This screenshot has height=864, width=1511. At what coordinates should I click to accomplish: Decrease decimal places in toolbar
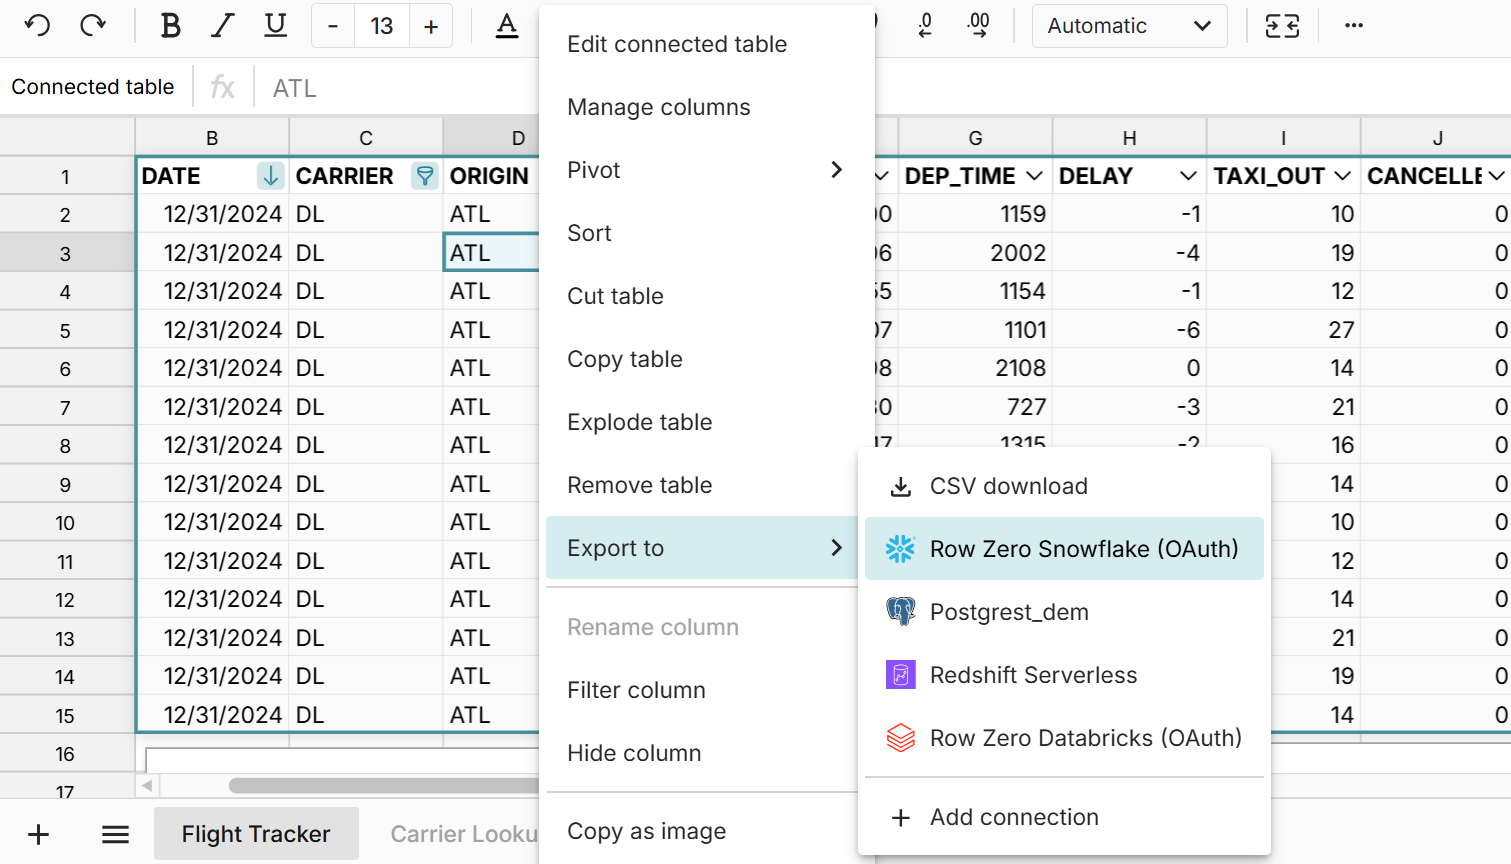pos(925,25)
